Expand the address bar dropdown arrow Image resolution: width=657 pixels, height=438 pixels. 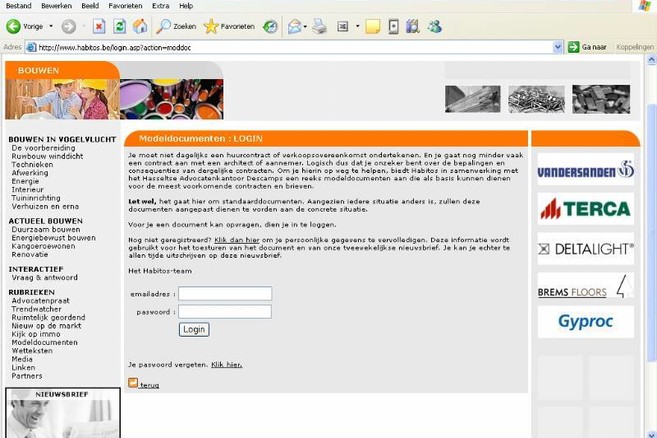558,47
